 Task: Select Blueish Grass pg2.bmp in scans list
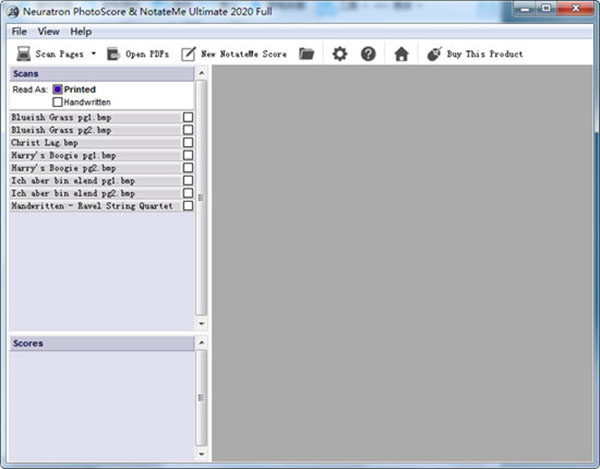coord(95,130)
